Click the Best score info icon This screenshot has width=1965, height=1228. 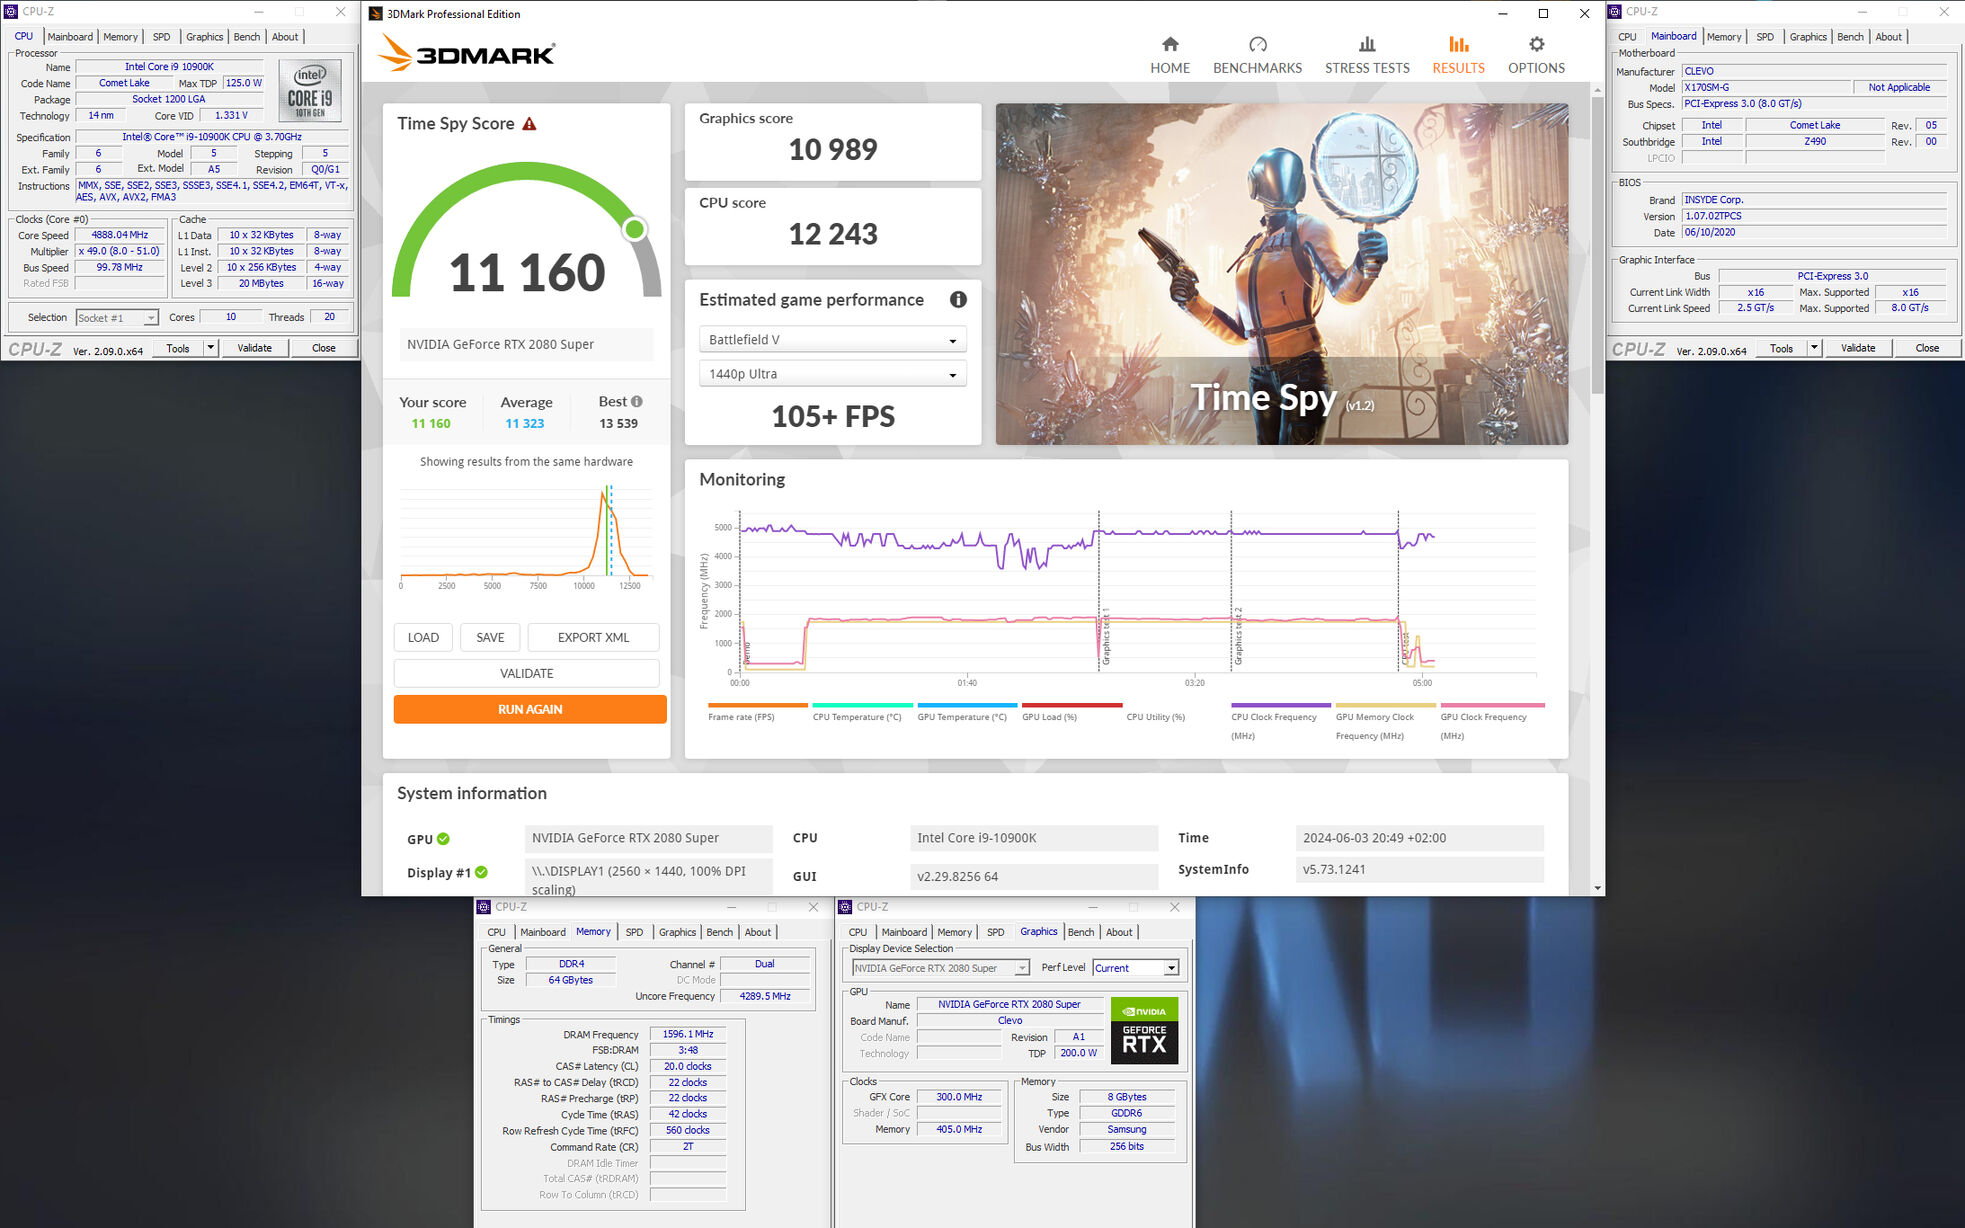pos(637,401)
